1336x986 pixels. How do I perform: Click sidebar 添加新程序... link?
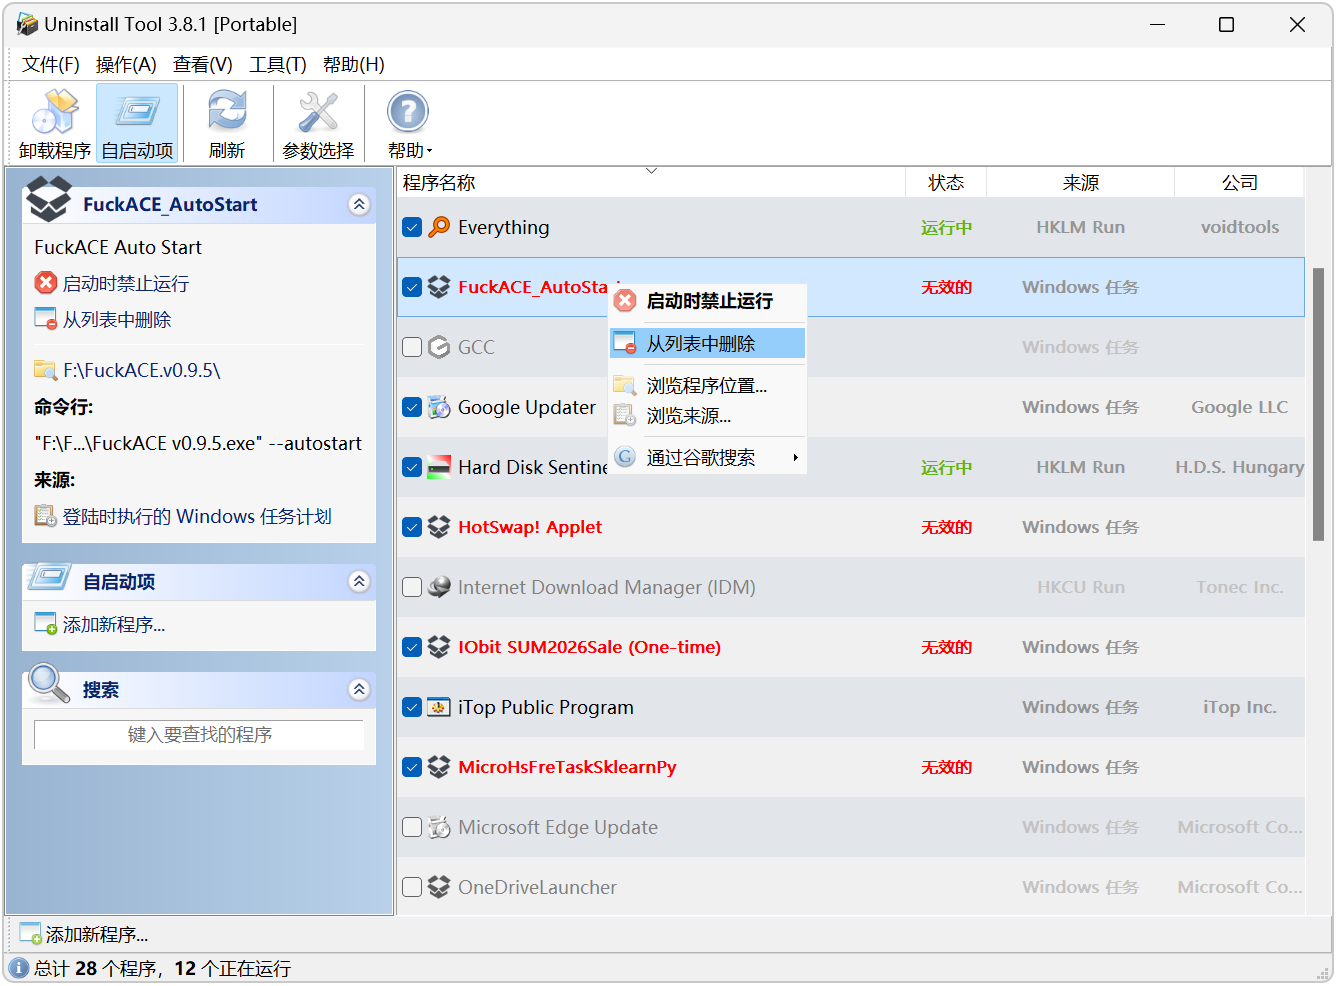114,625
